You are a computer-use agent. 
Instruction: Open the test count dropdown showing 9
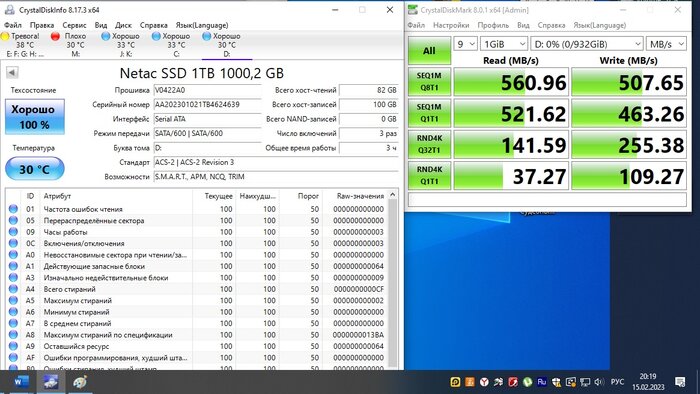click(x=466, y=44)
